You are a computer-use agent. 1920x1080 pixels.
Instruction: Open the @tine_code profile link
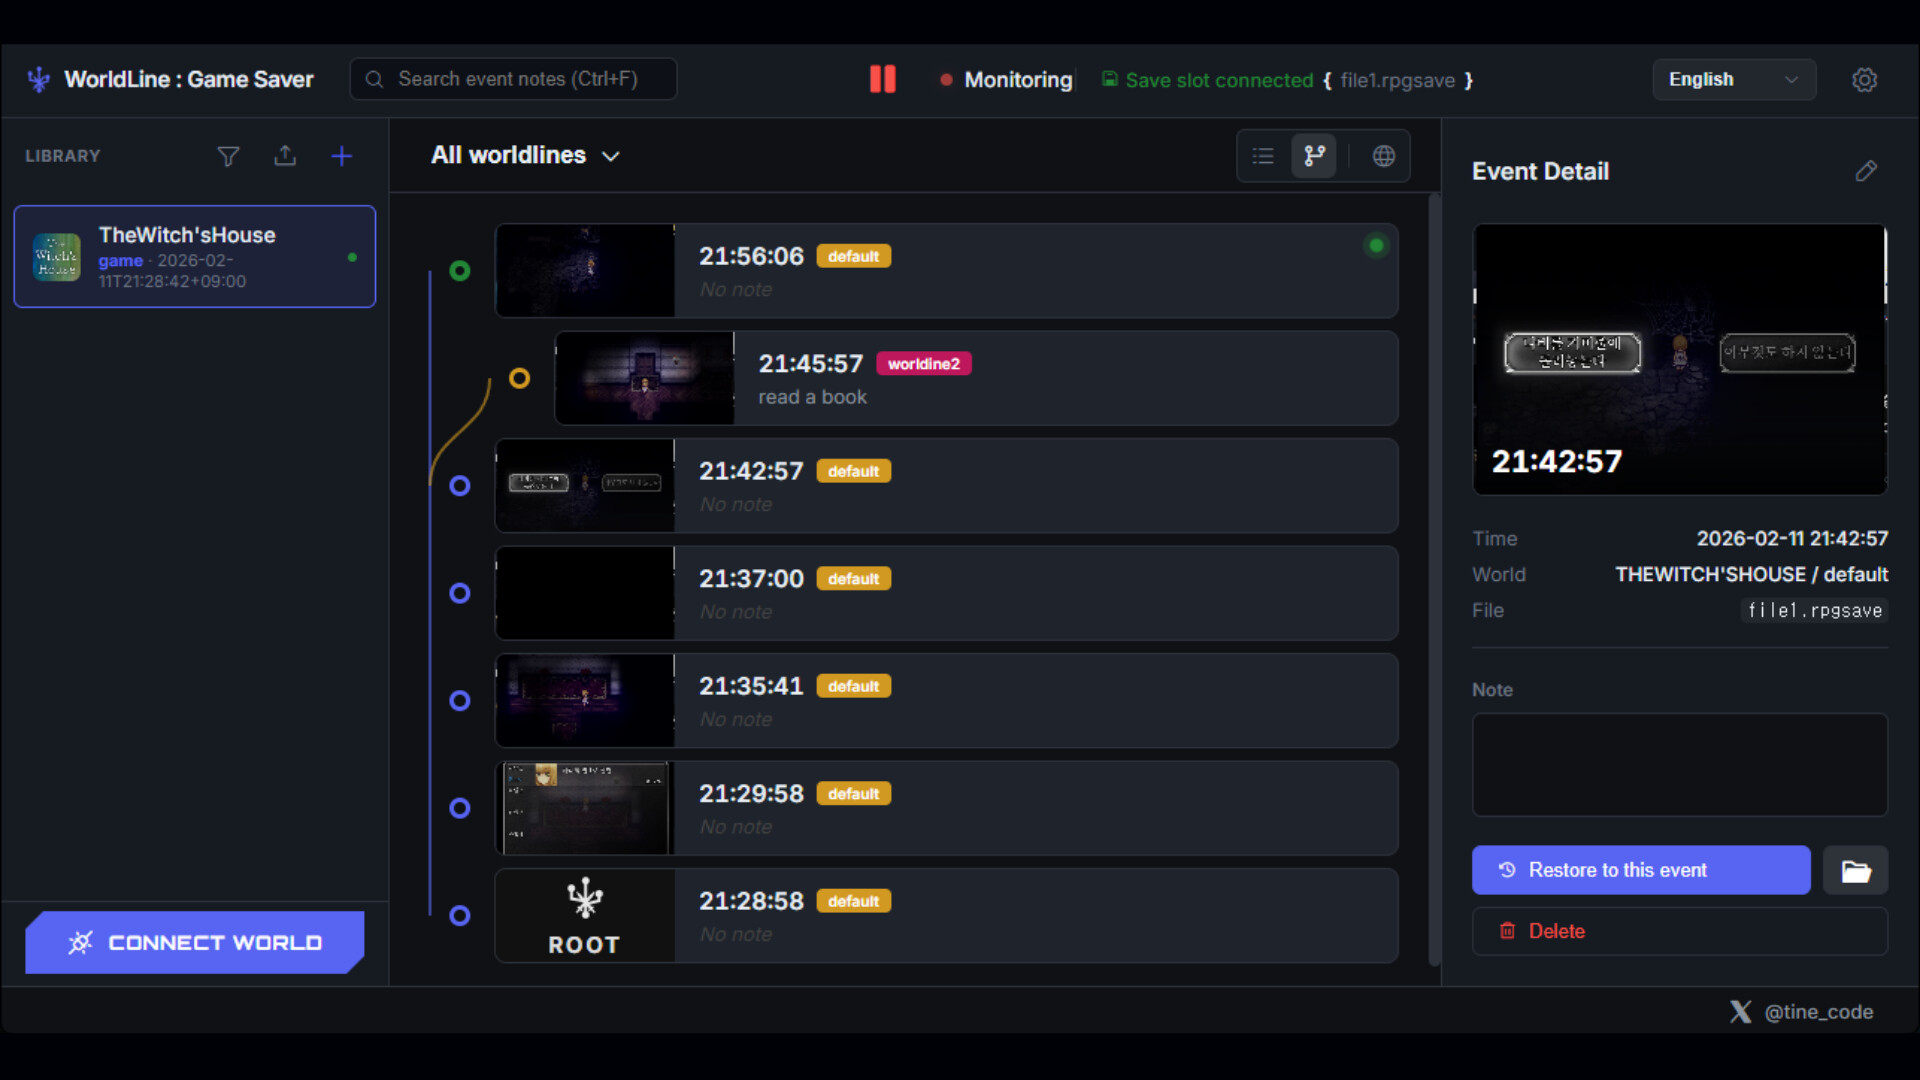1801,1011
